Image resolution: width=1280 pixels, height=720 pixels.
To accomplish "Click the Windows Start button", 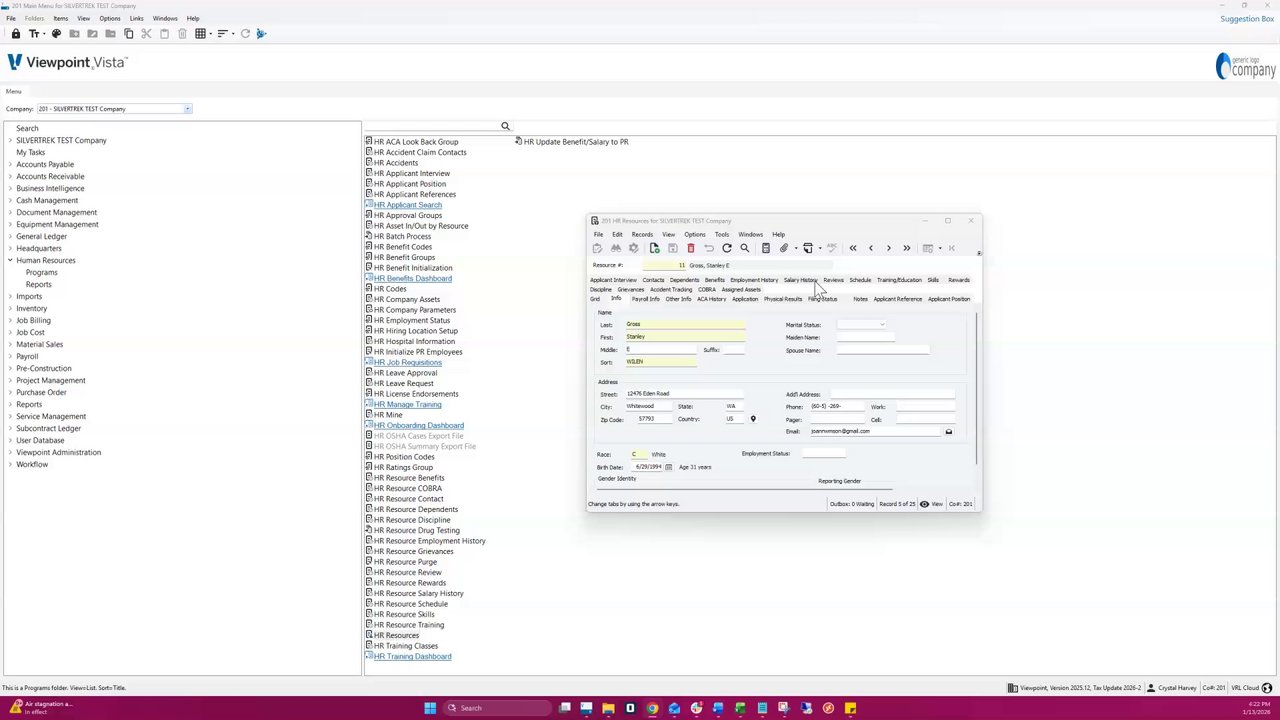I will pyautogui.click(x=430, y=708).
